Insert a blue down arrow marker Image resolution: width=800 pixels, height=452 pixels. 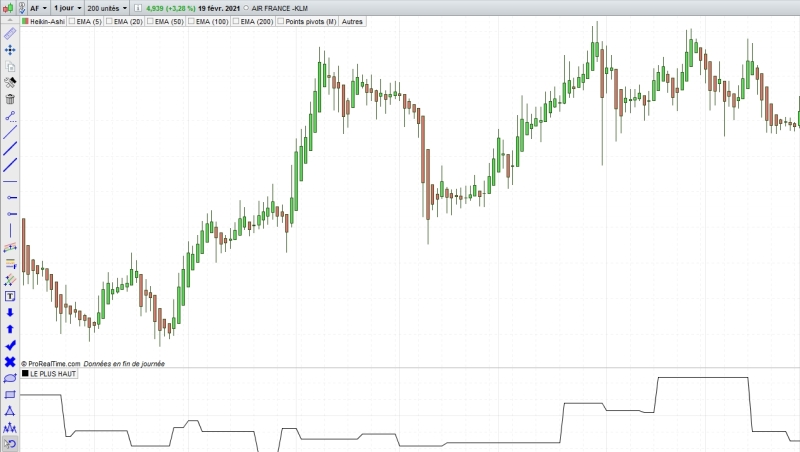coord(10,313)
